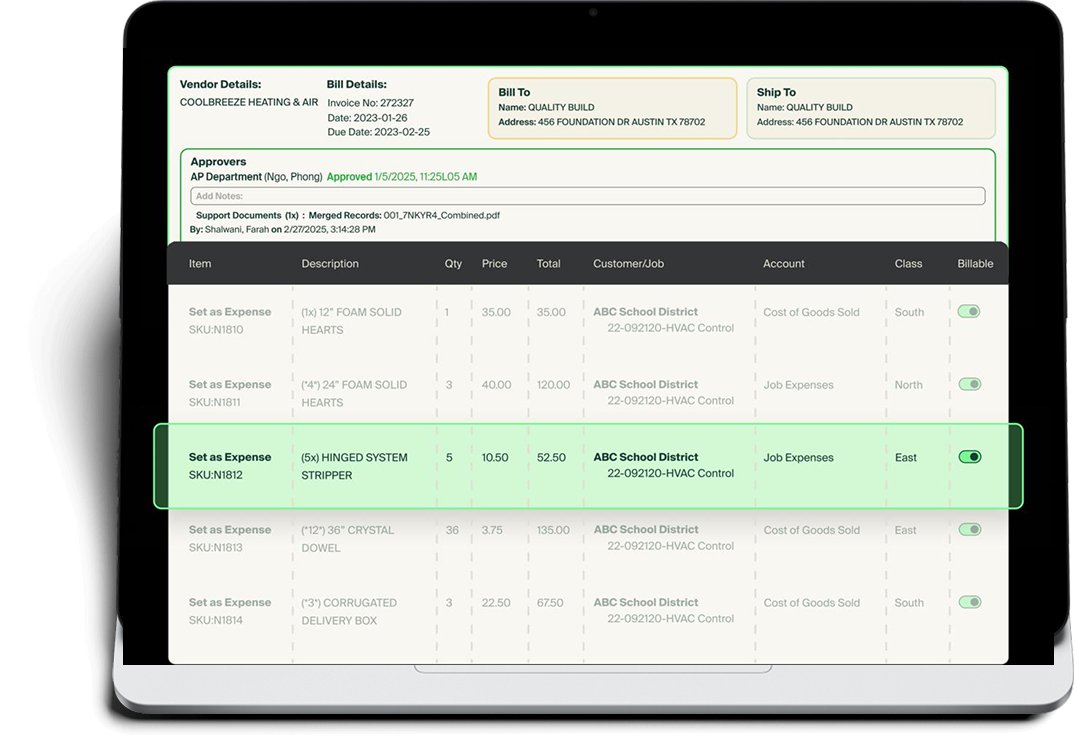Click the Item column header
The image size is (1075, 739).
[x=200, y=264]
